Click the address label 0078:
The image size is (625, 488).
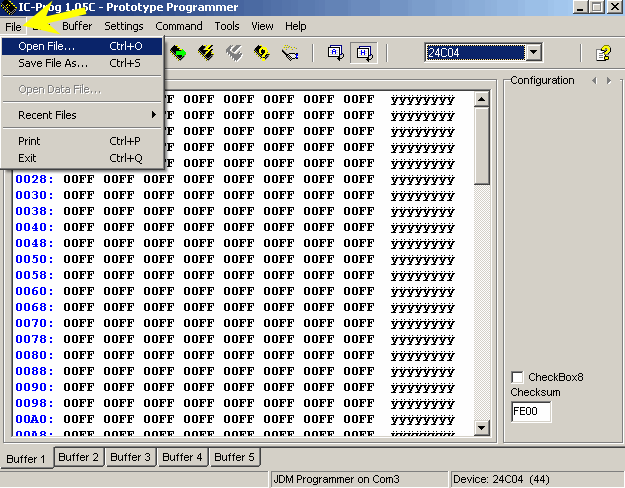pyautogui.click(x=34, y=339)
